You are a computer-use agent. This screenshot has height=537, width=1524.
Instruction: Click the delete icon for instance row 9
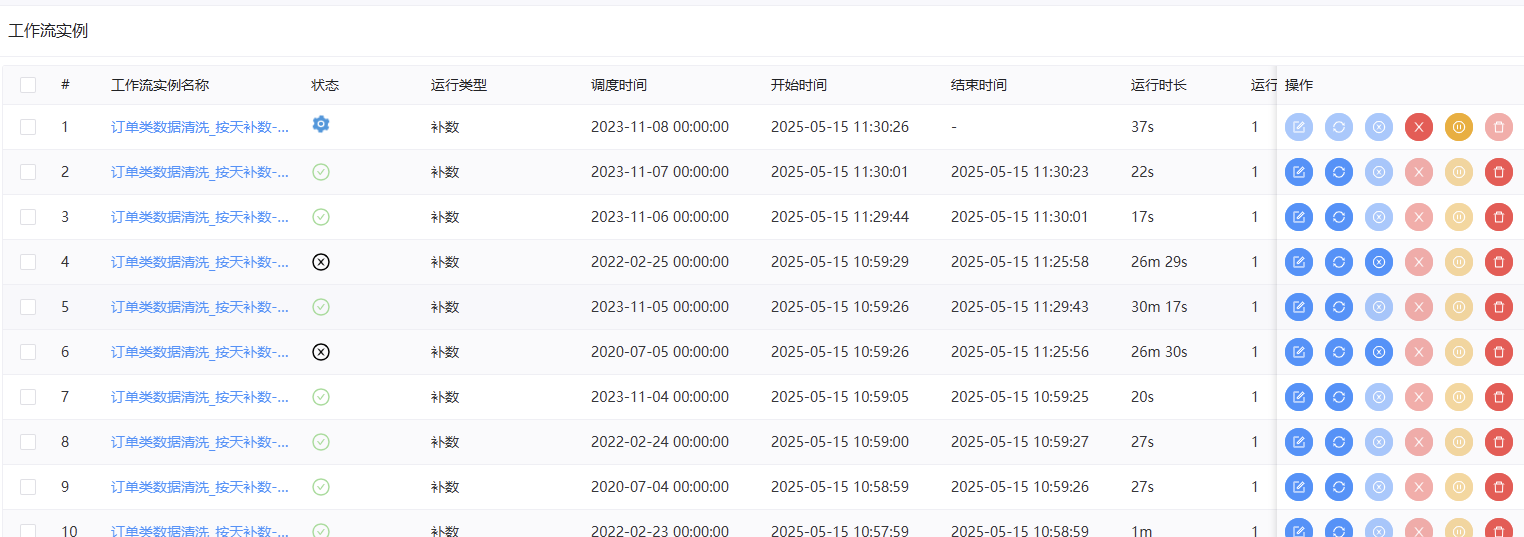pyautogui.click(x=1498, y=487)
